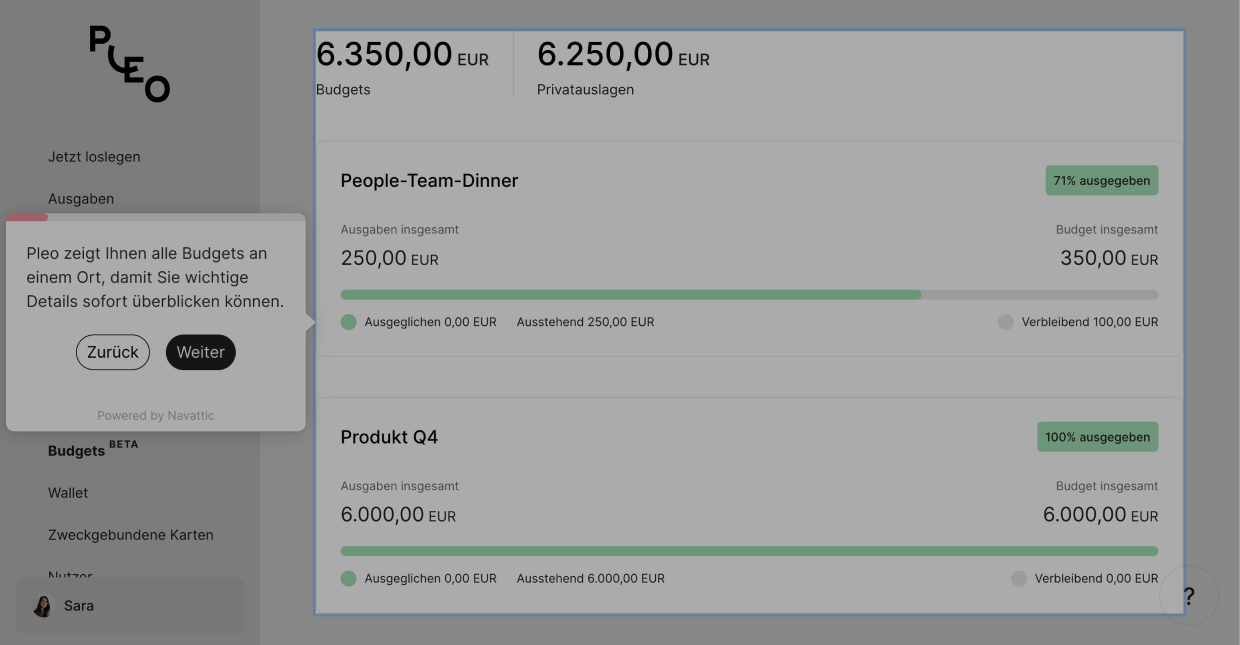This screenshot has height=645, width=1240.
Task: Click the 100% ausgegeben badge
Action: [1097, 437]
